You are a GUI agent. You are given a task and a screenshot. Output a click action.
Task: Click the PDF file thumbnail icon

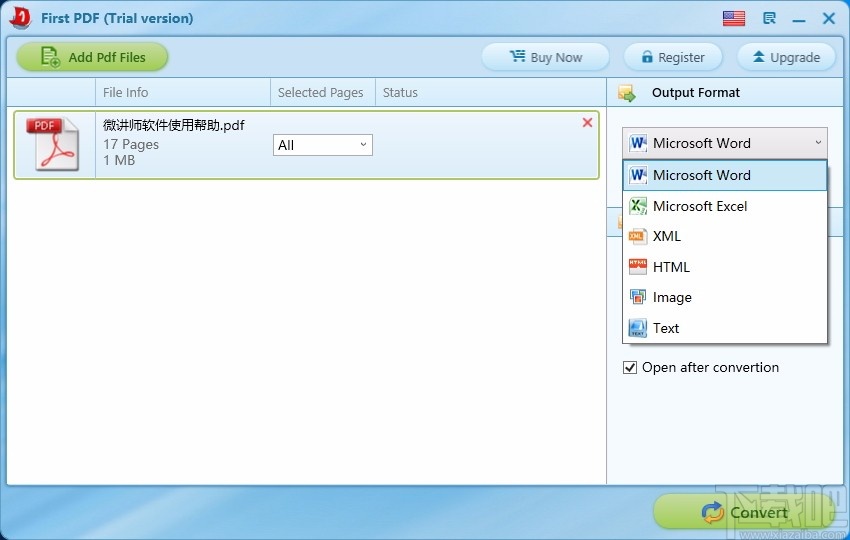click(x=53, y=144)
